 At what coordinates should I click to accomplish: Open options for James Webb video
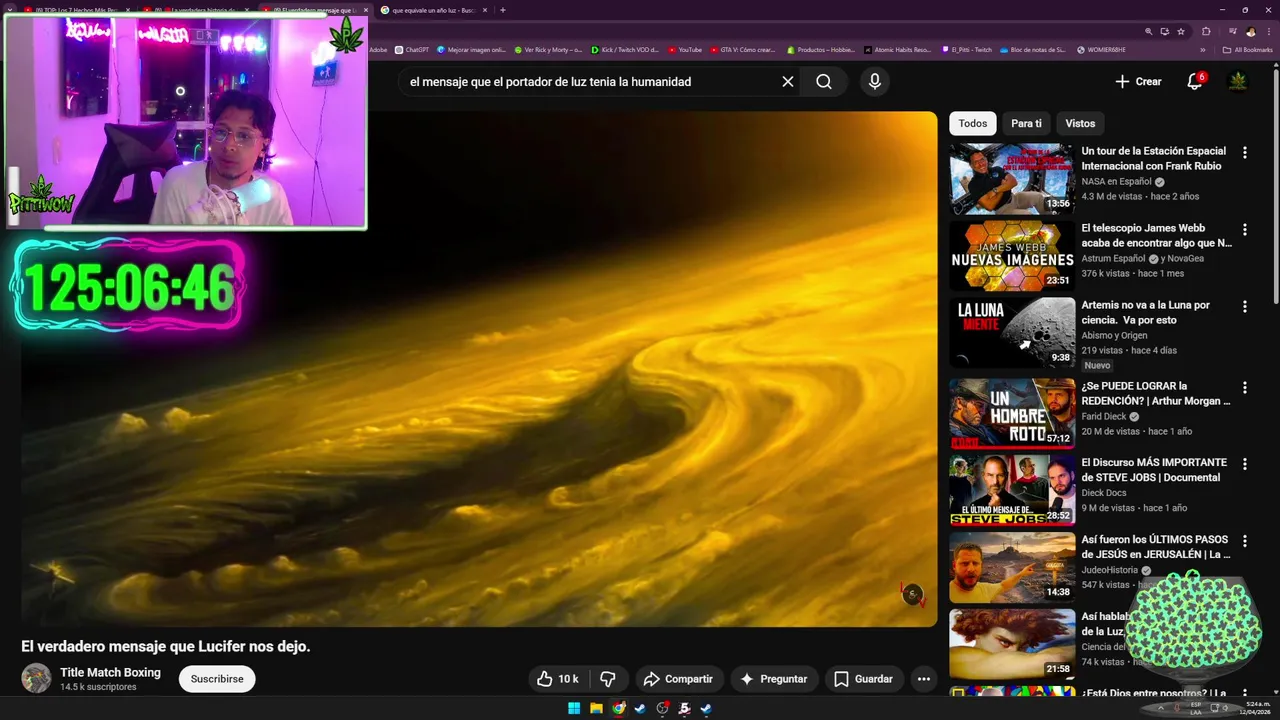1245,230
